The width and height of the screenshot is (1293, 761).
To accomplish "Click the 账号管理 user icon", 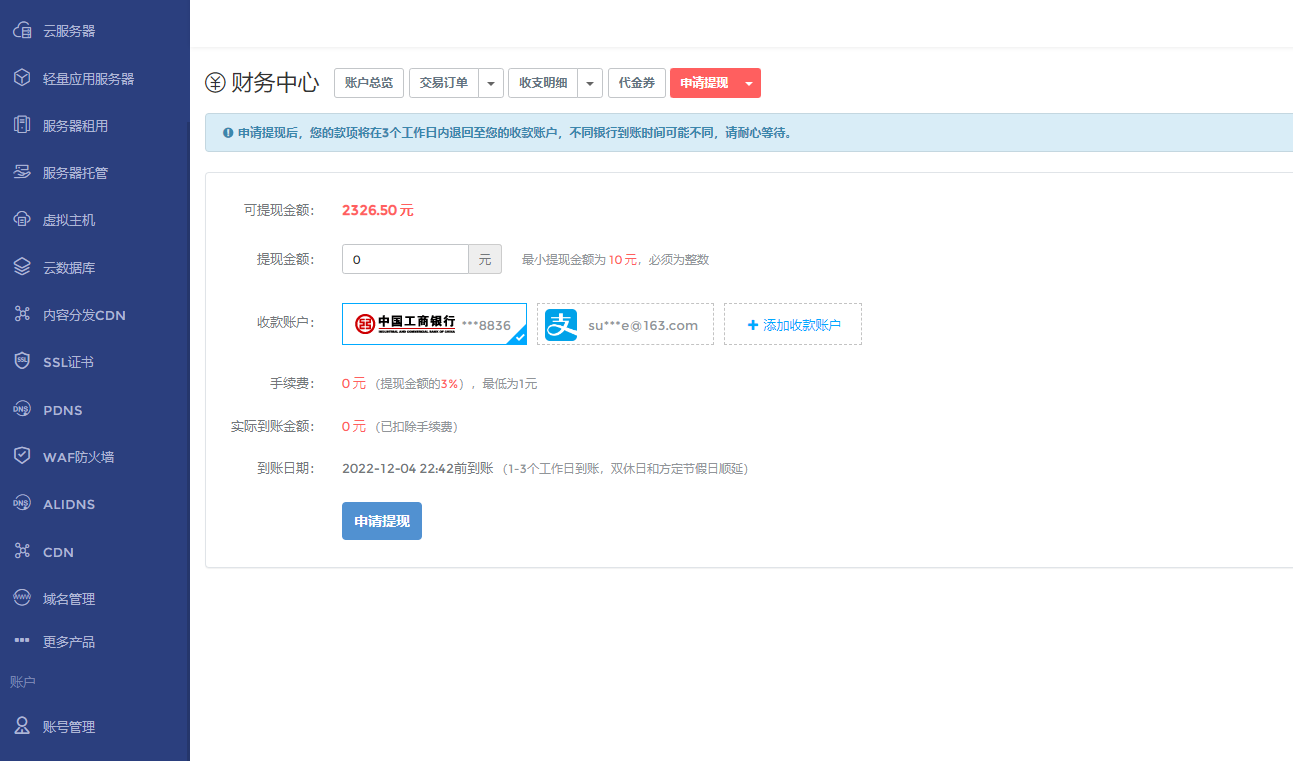I will pos(21,727).
